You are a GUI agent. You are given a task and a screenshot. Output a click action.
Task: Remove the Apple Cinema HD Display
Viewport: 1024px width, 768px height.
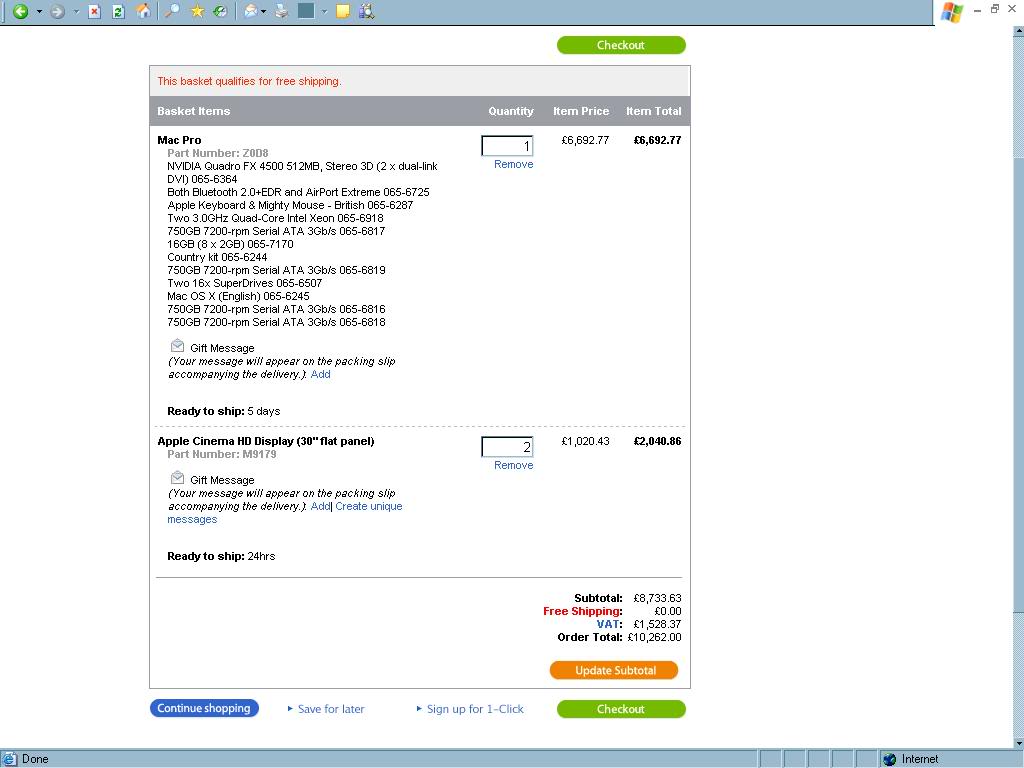click(x=513, y=466)
